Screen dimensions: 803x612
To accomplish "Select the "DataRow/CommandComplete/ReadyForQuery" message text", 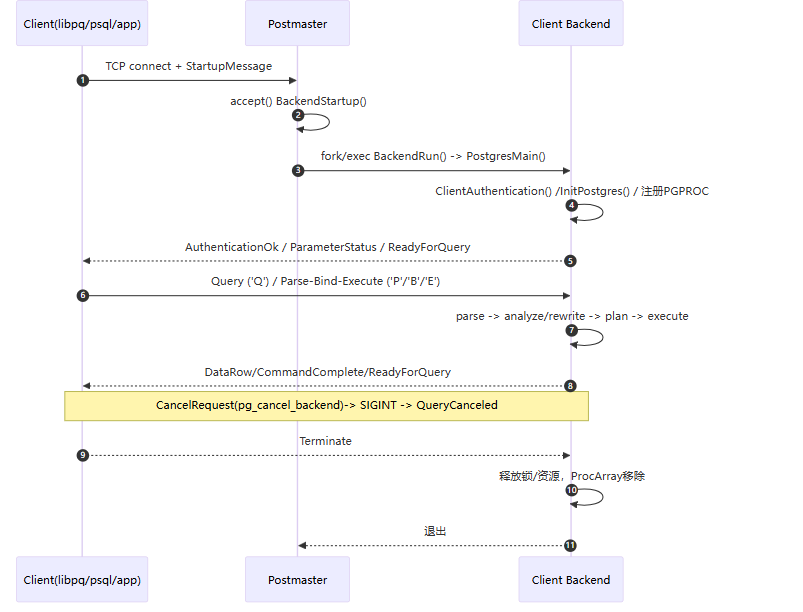I will (x=327, y=372).
